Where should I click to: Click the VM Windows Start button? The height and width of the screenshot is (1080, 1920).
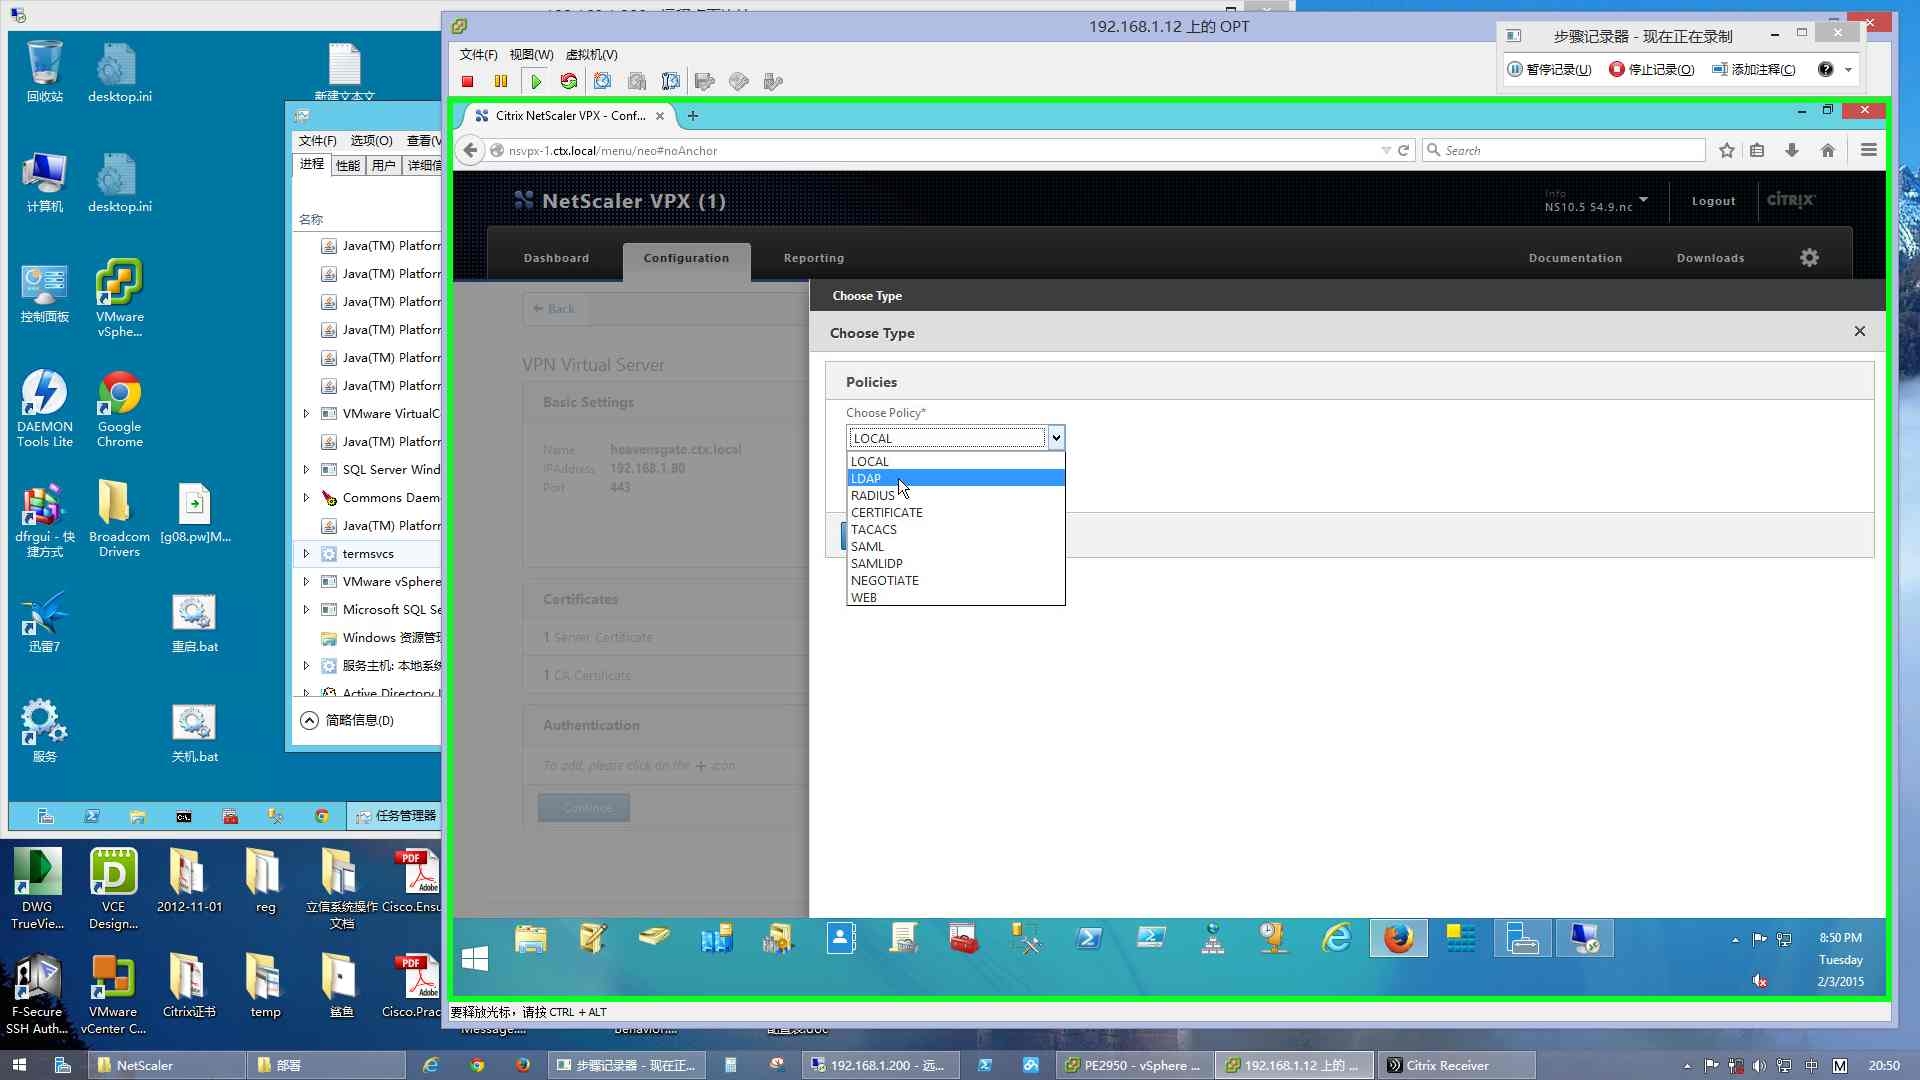tap(475, 958)
